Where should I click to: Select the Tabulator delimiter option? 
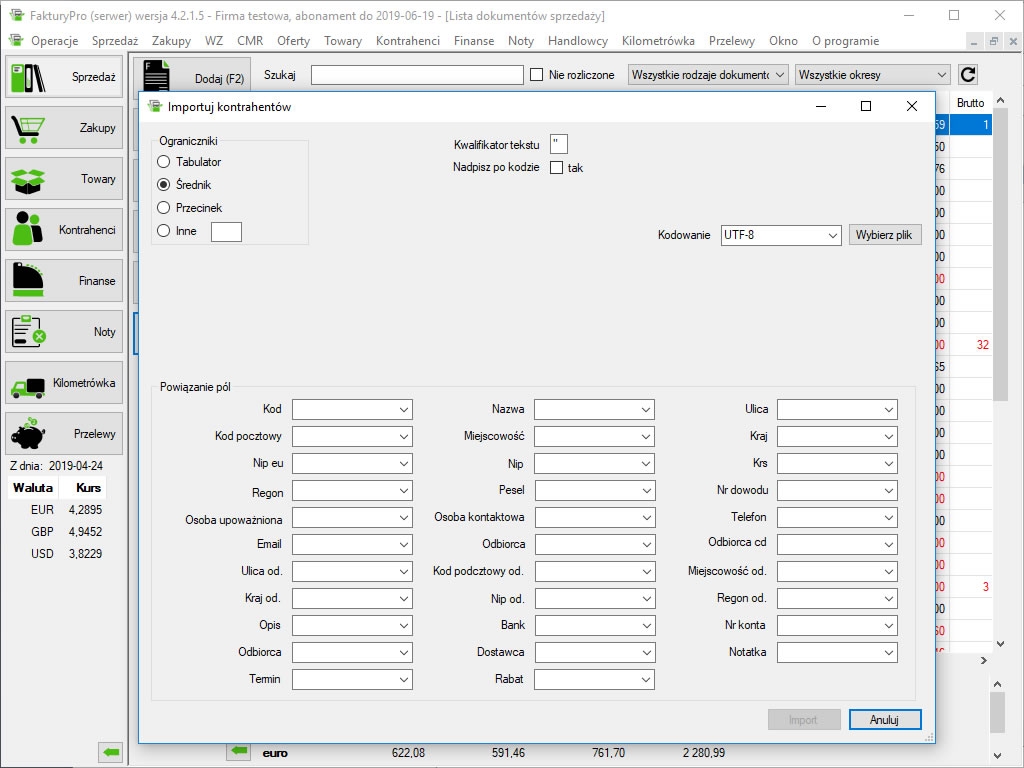[x=164, y=162]
